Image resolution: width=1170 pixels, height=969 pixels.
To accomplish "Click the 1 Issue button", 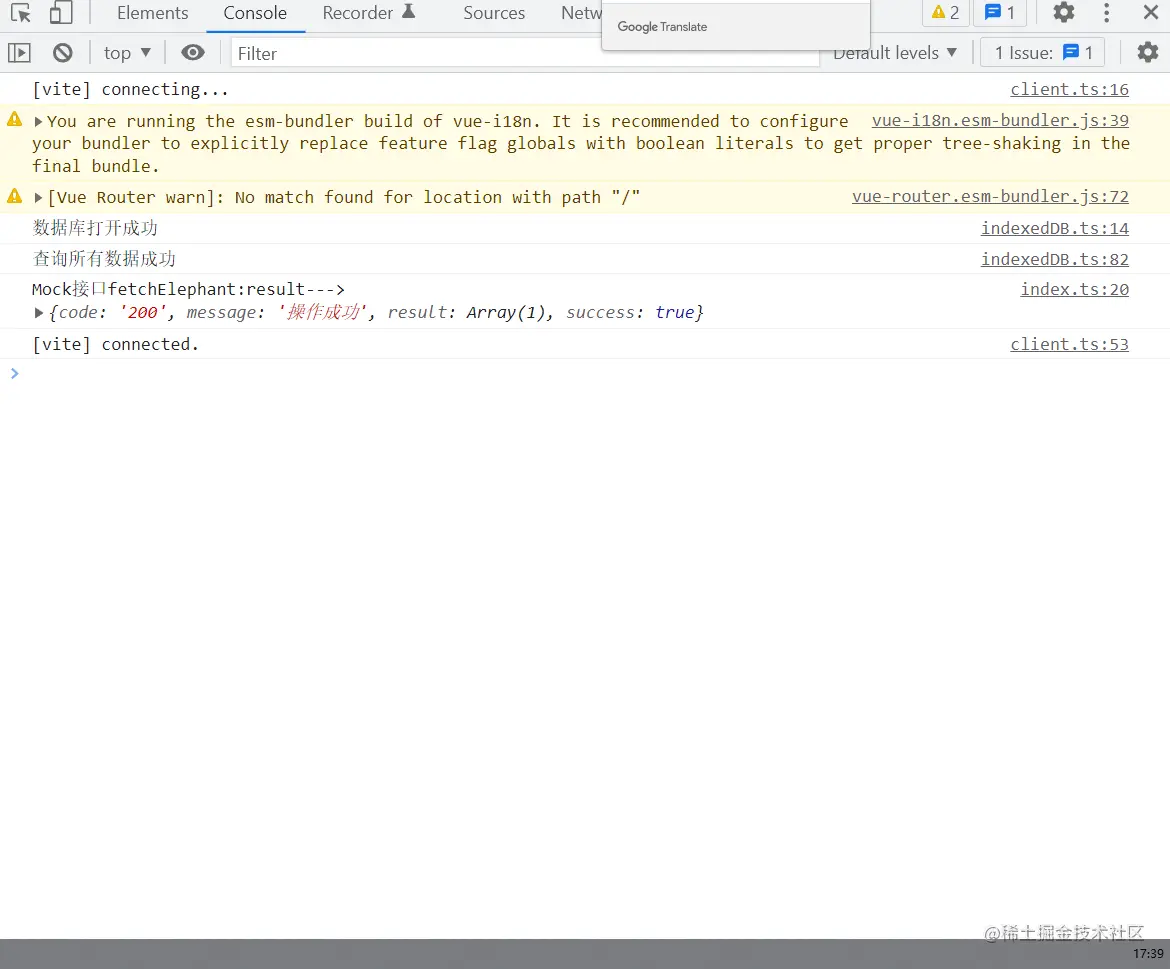I will (1042, 53).
